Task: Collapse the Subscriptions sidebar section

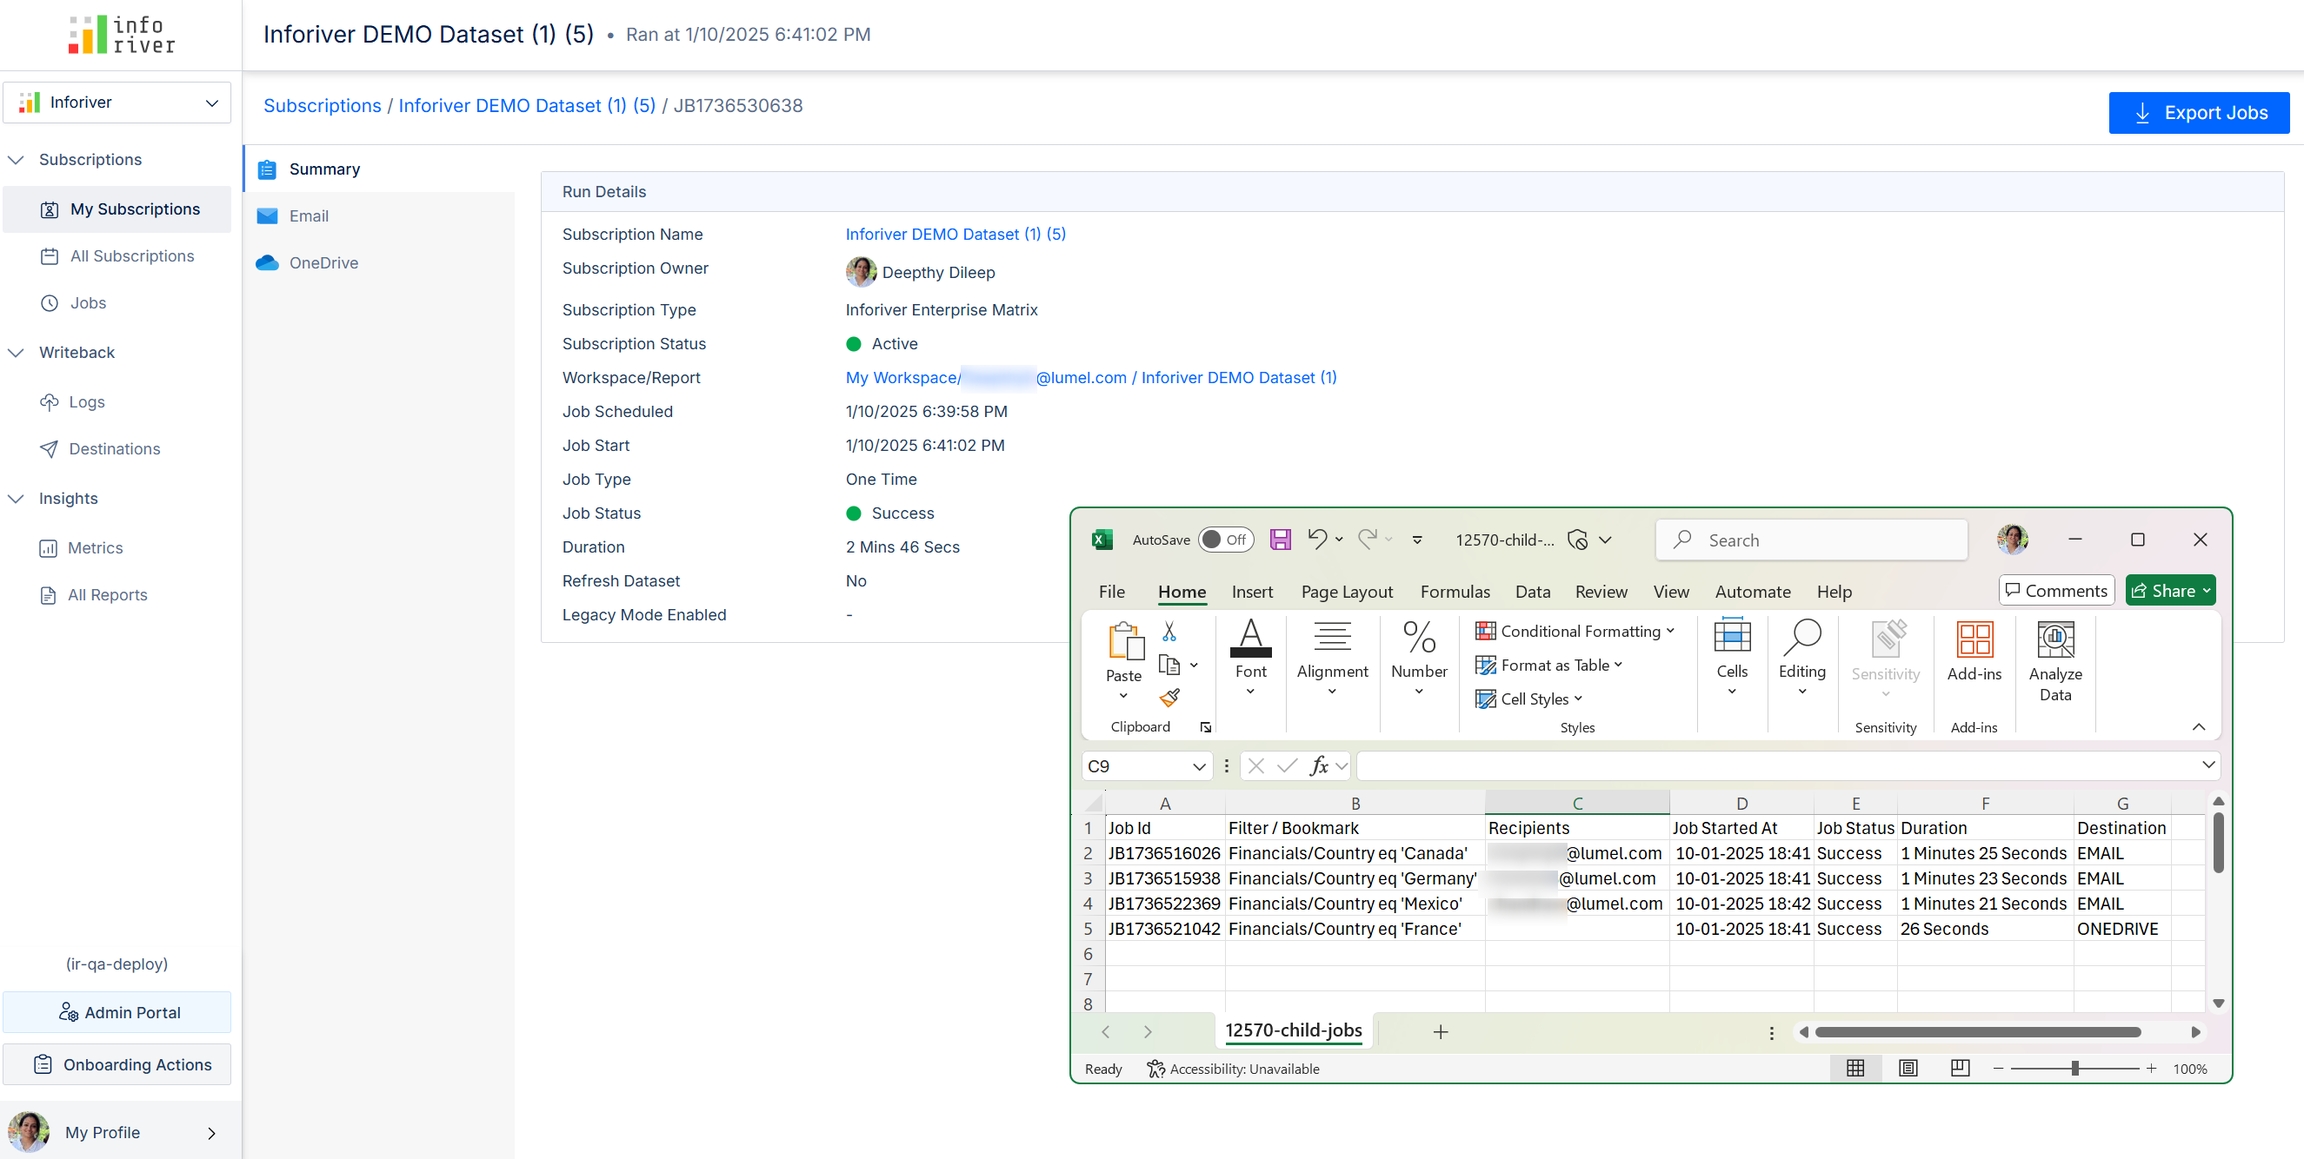Action: (x=16, y=160)
